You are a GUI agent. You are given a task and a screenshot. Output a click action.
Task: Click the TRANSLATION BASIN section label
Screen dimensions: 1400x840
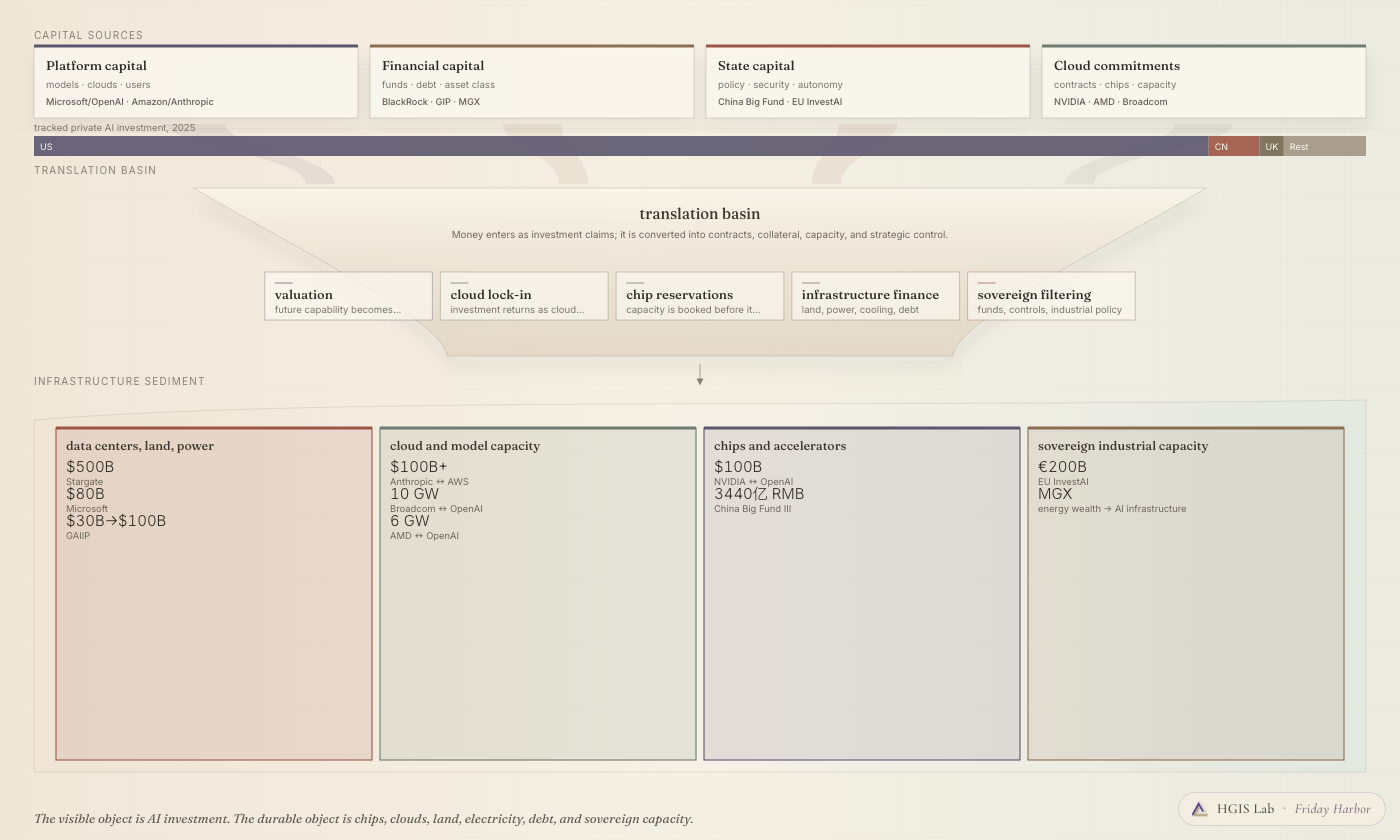point(95,170)
